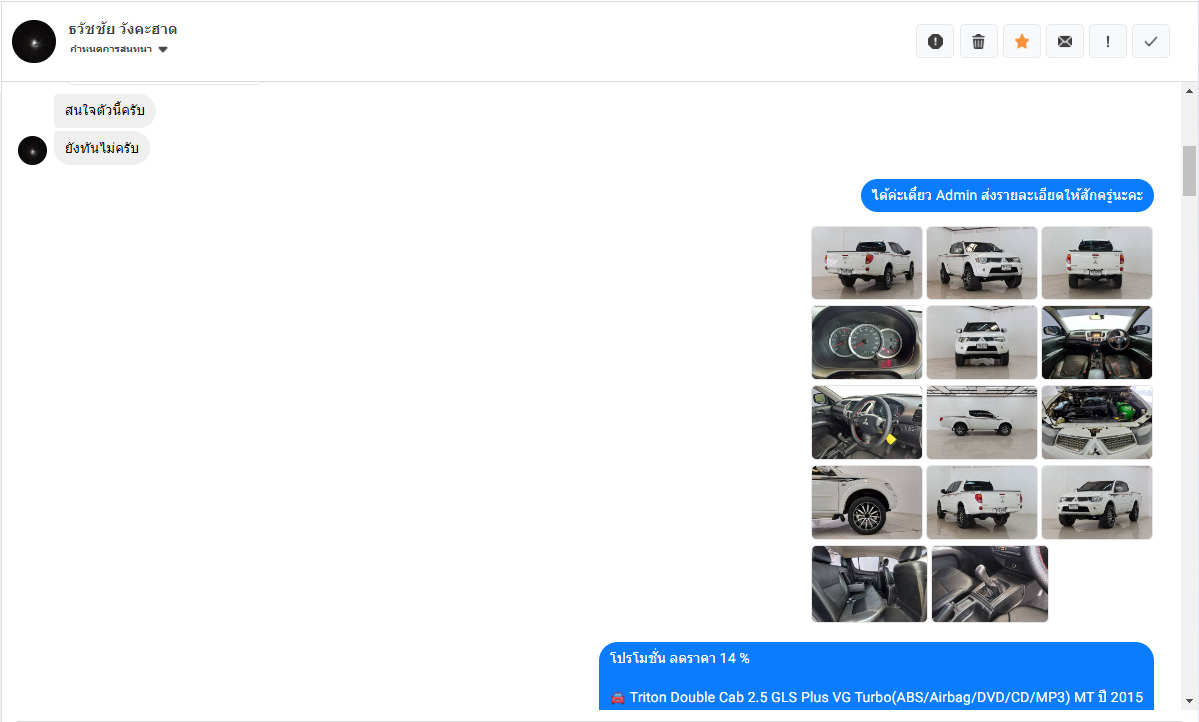Image resolution: width=1199 pixels, height=722 pixels.
Task: Select Triton Double Cab 2.5 GLS text line
Action: (876, 697)
